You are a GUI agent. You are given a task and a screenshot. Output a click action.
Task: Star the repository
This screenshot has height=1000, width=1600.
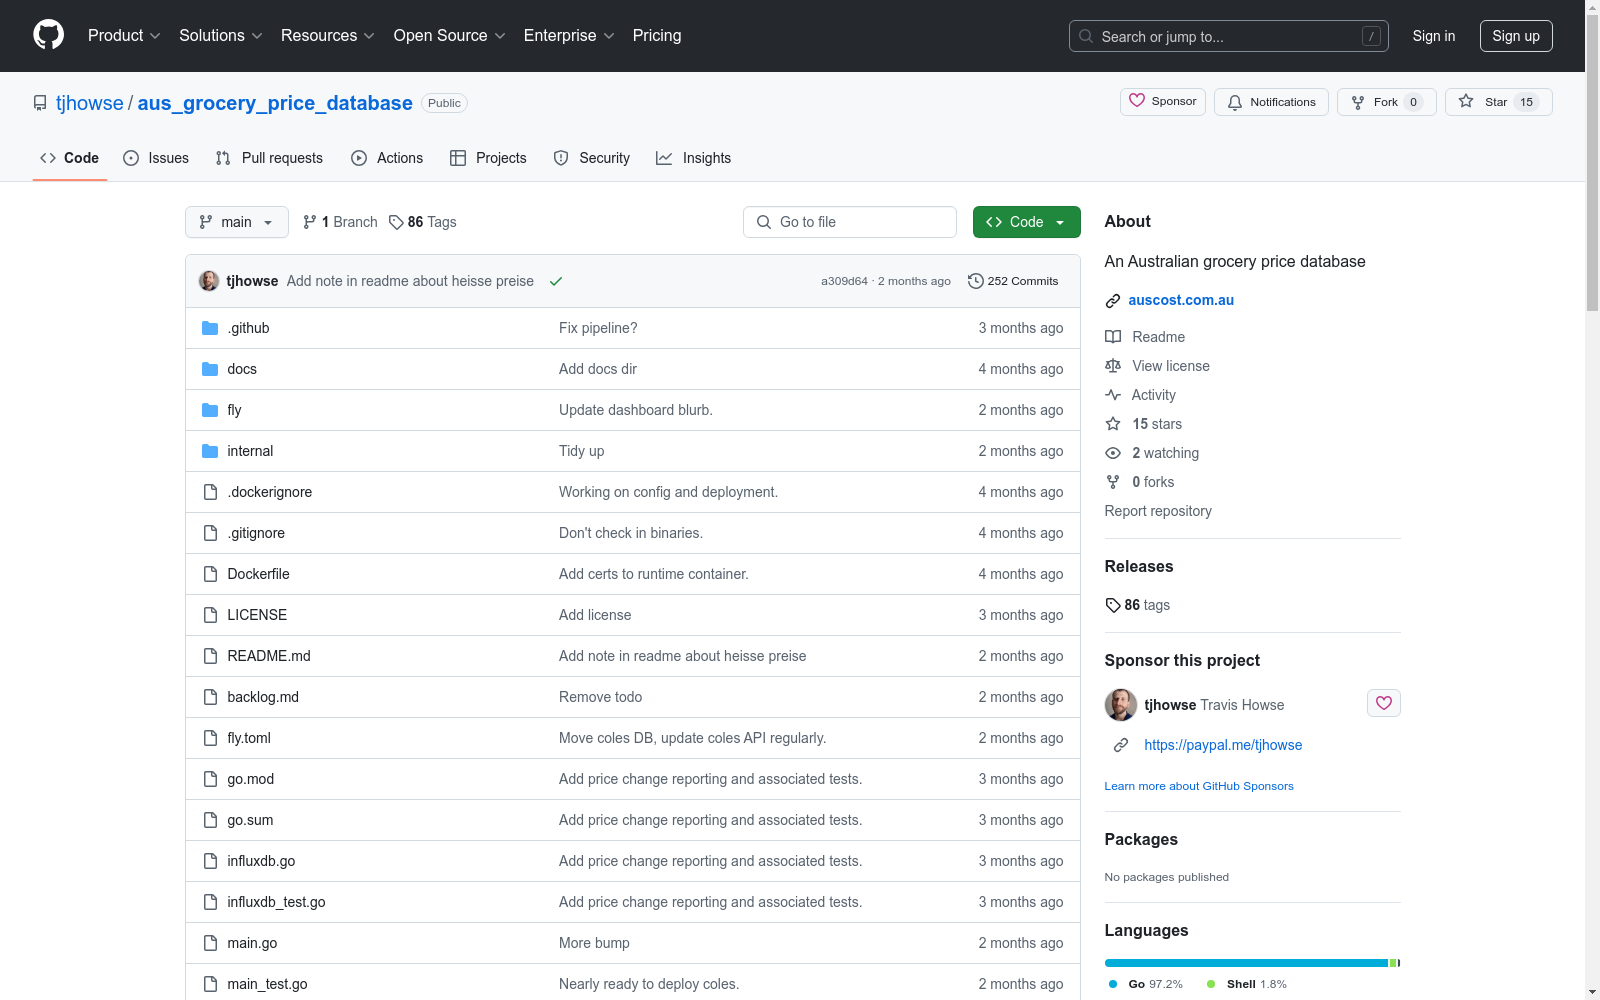tap(1499, 102)
